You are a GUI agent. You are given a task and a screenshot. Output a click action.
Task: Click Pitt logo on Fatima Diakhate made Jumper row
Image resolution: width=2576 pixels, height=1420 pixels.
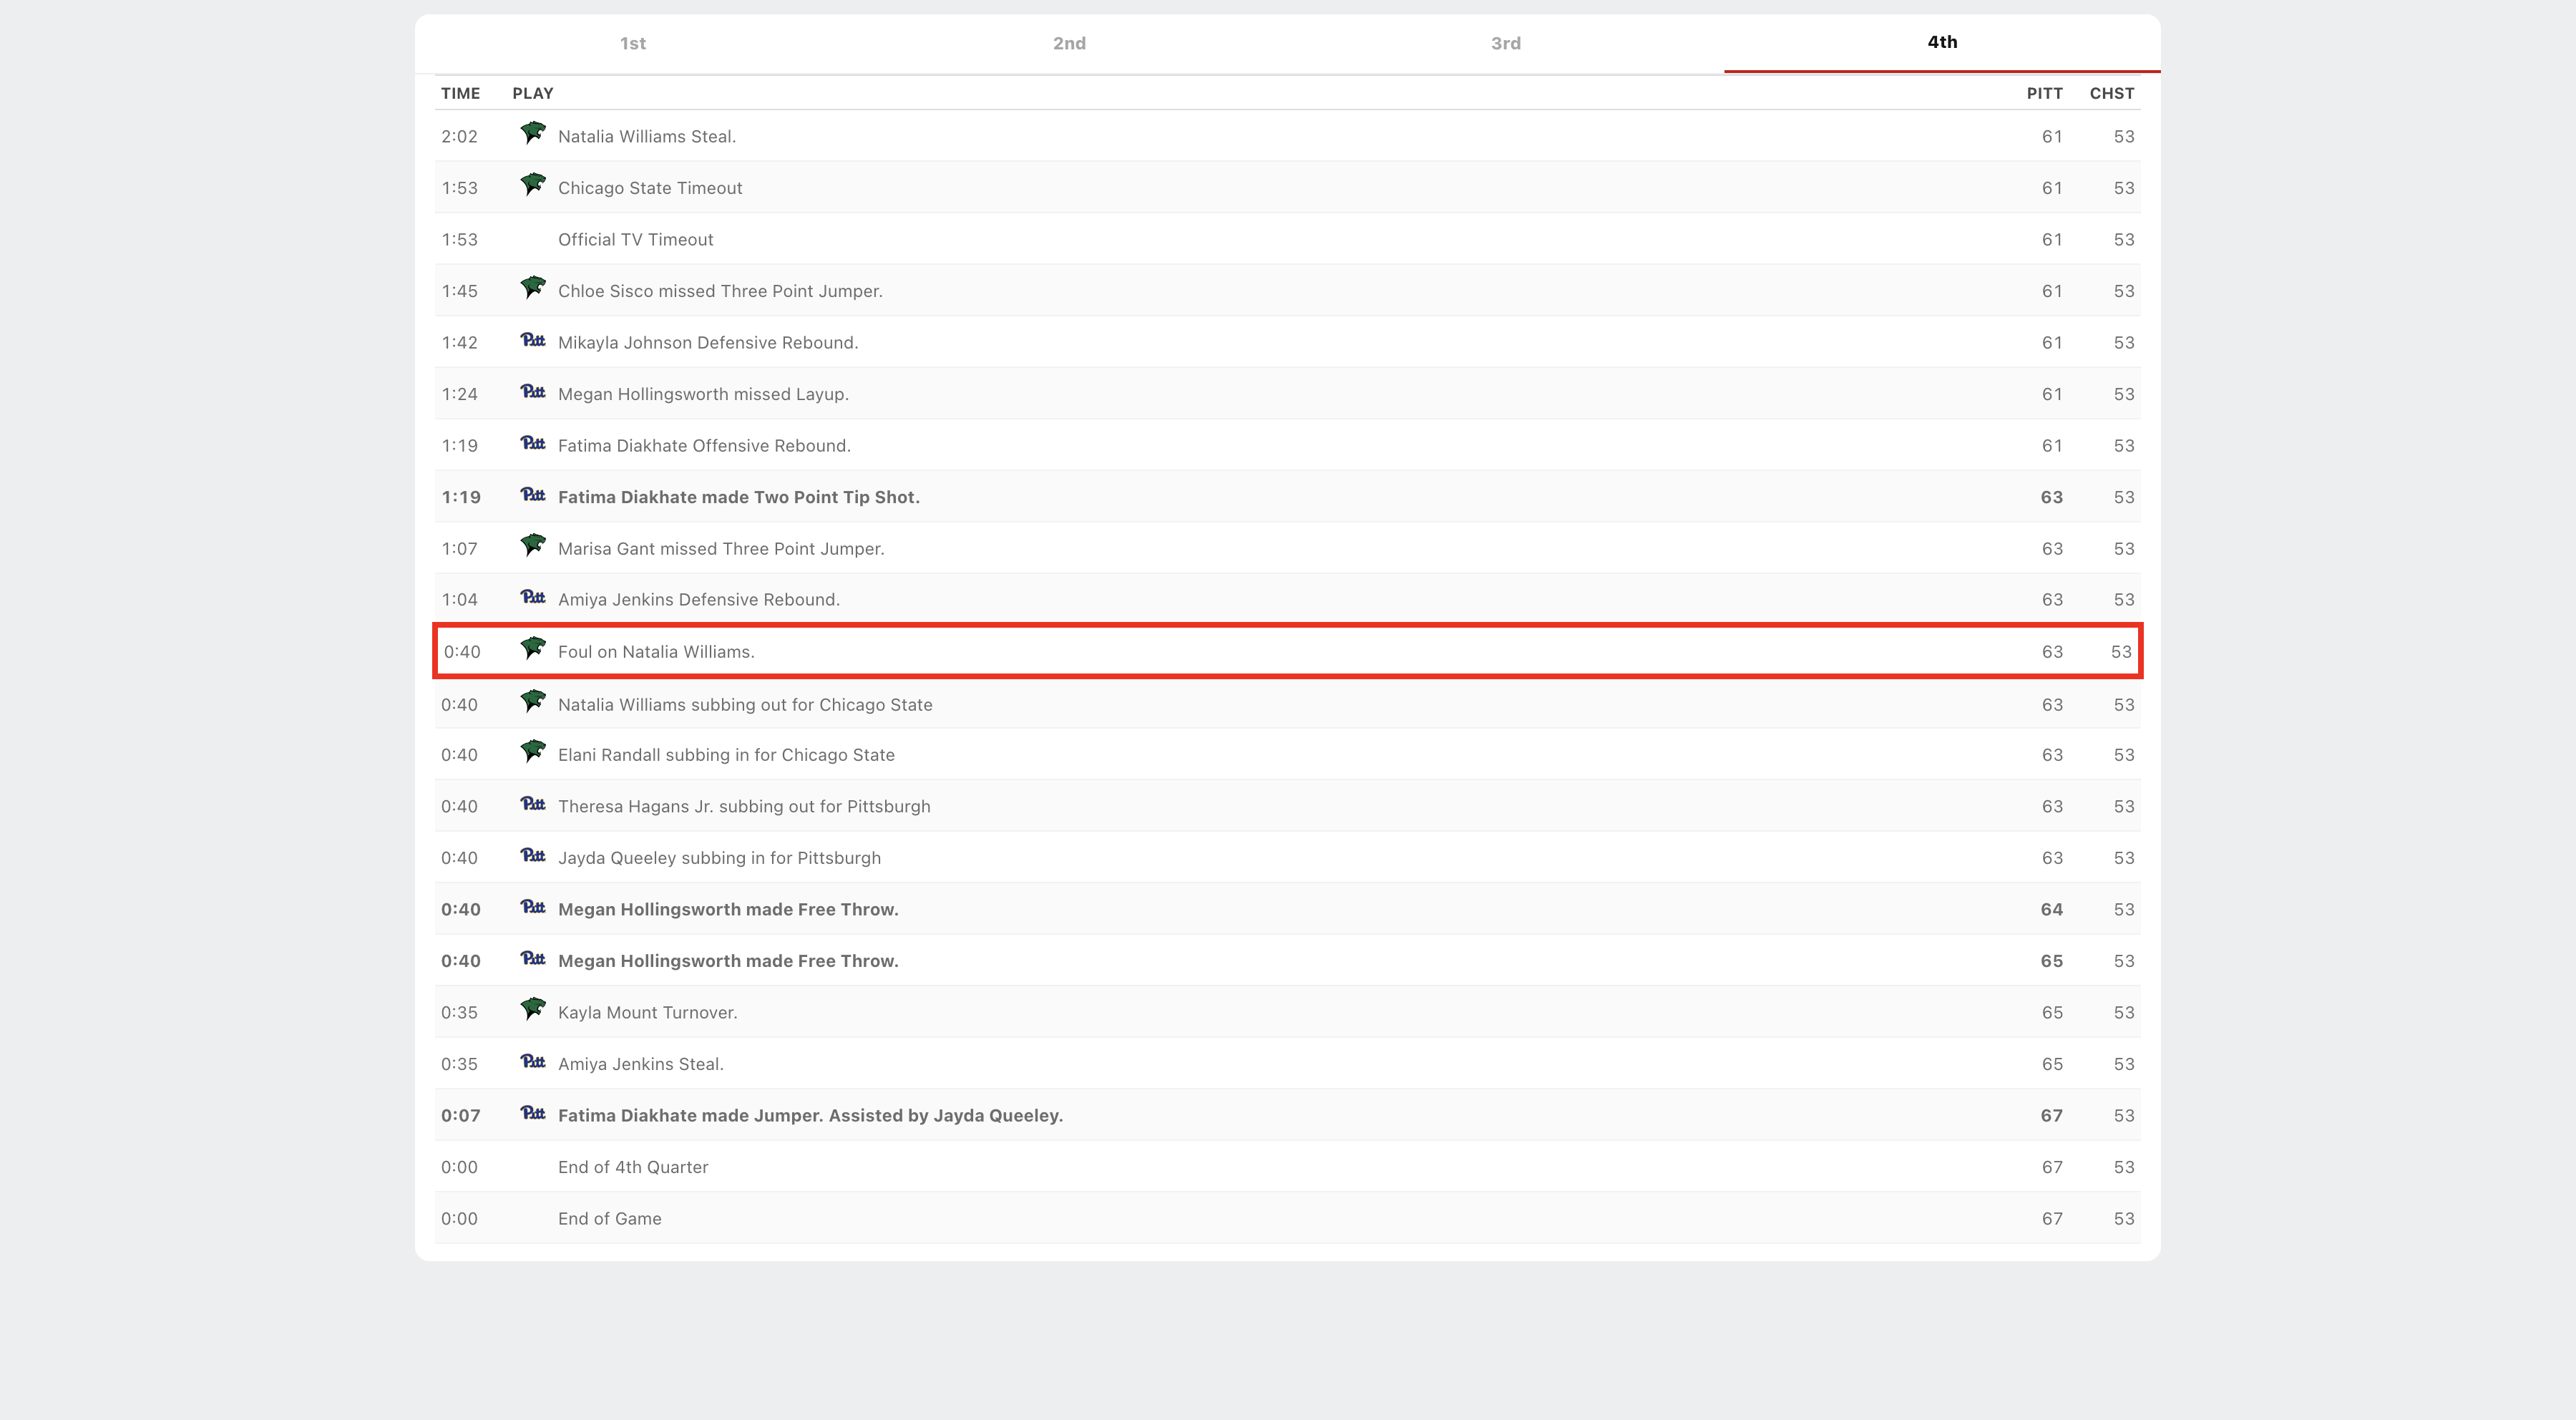(x=533, y=1114)
